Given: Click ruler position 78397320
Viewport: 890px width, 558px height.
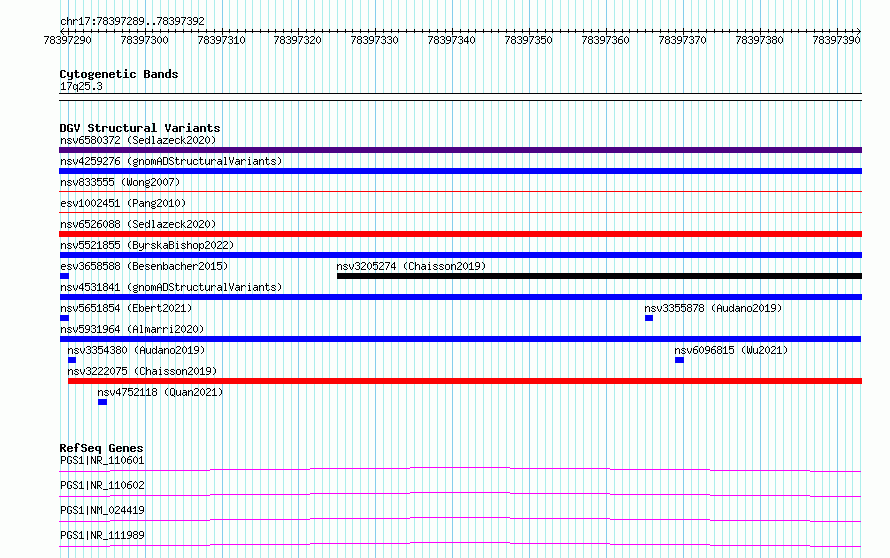Looking at the screenshot, I should tap(297, 40).
